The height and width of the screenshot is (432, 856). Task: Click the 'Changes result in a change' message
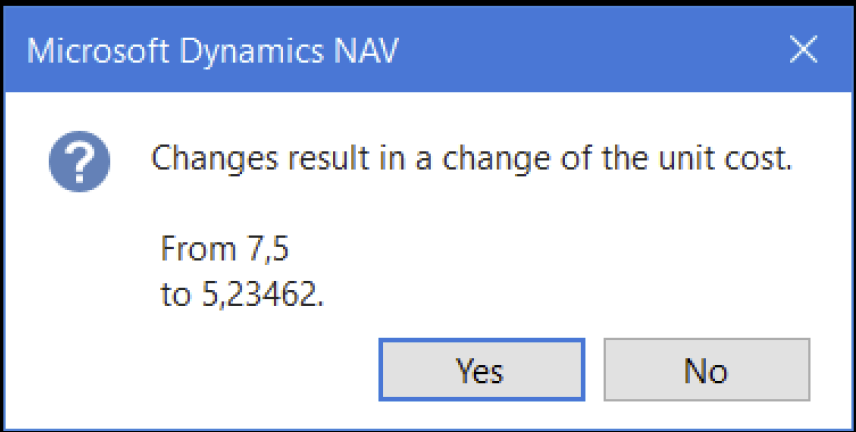coord(471,159)
